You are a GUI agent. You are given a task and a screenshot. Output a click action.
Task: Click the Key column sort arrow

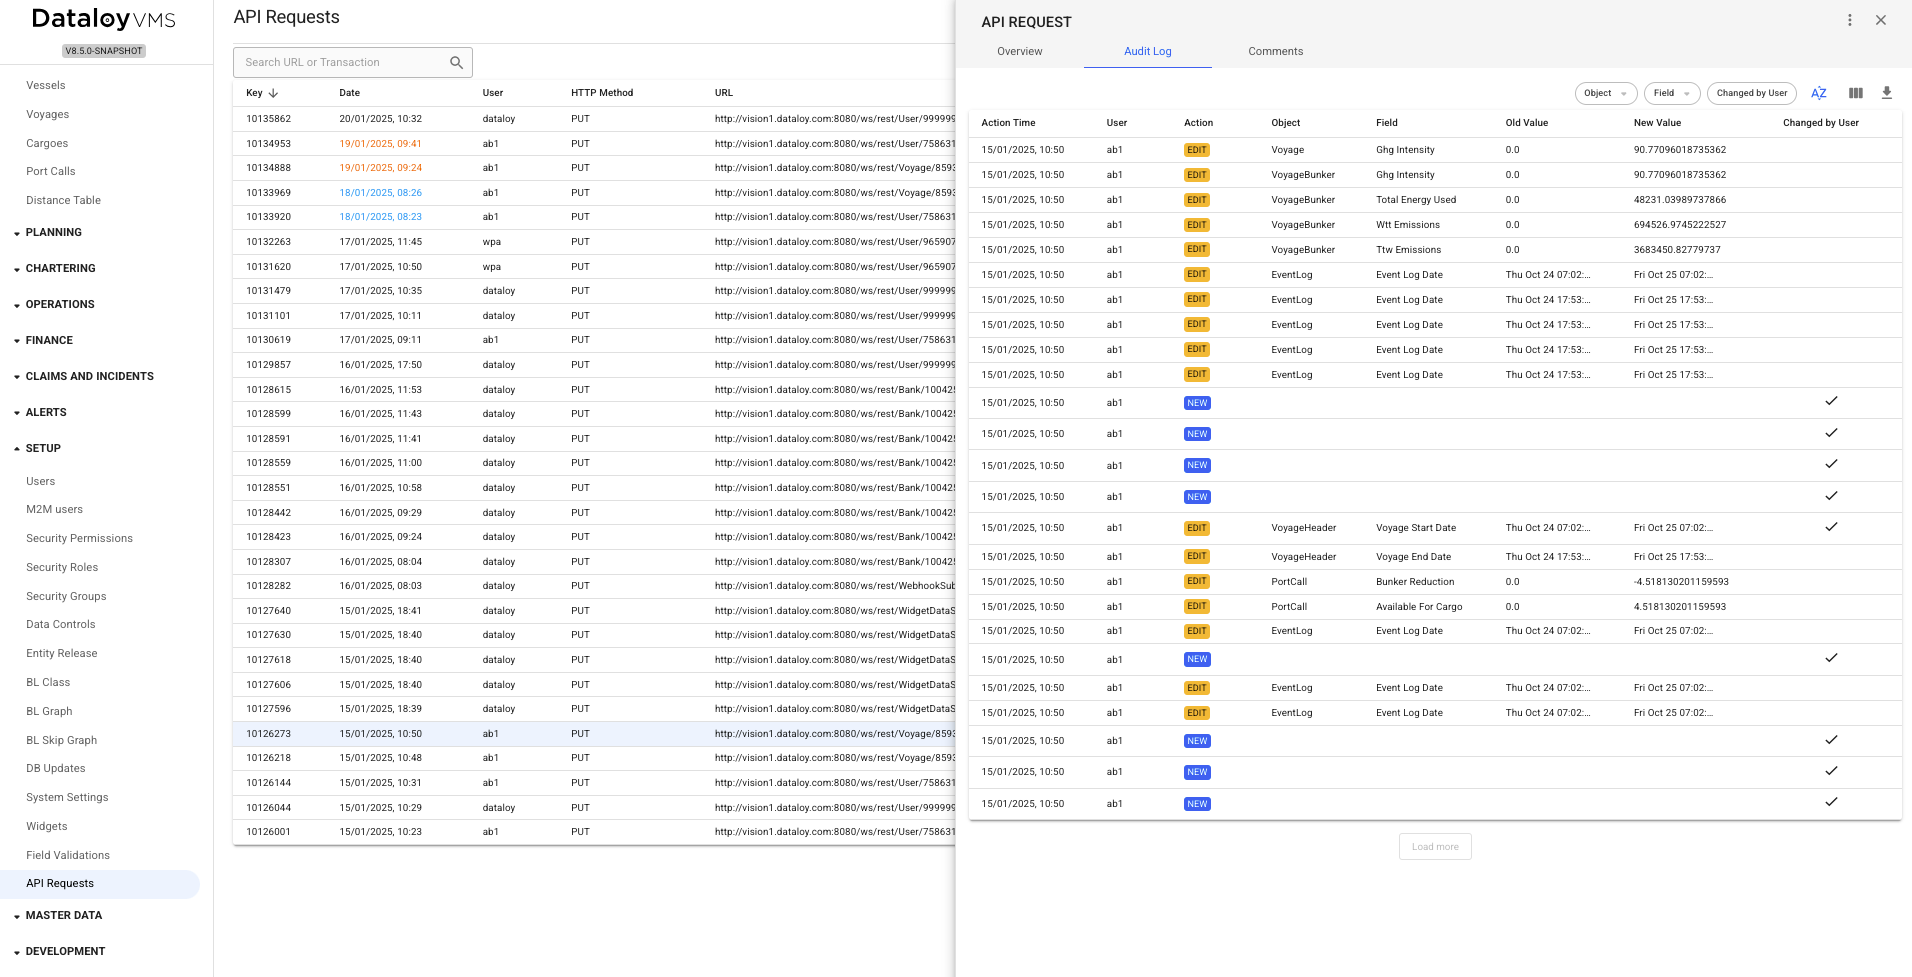click(273, 93)
